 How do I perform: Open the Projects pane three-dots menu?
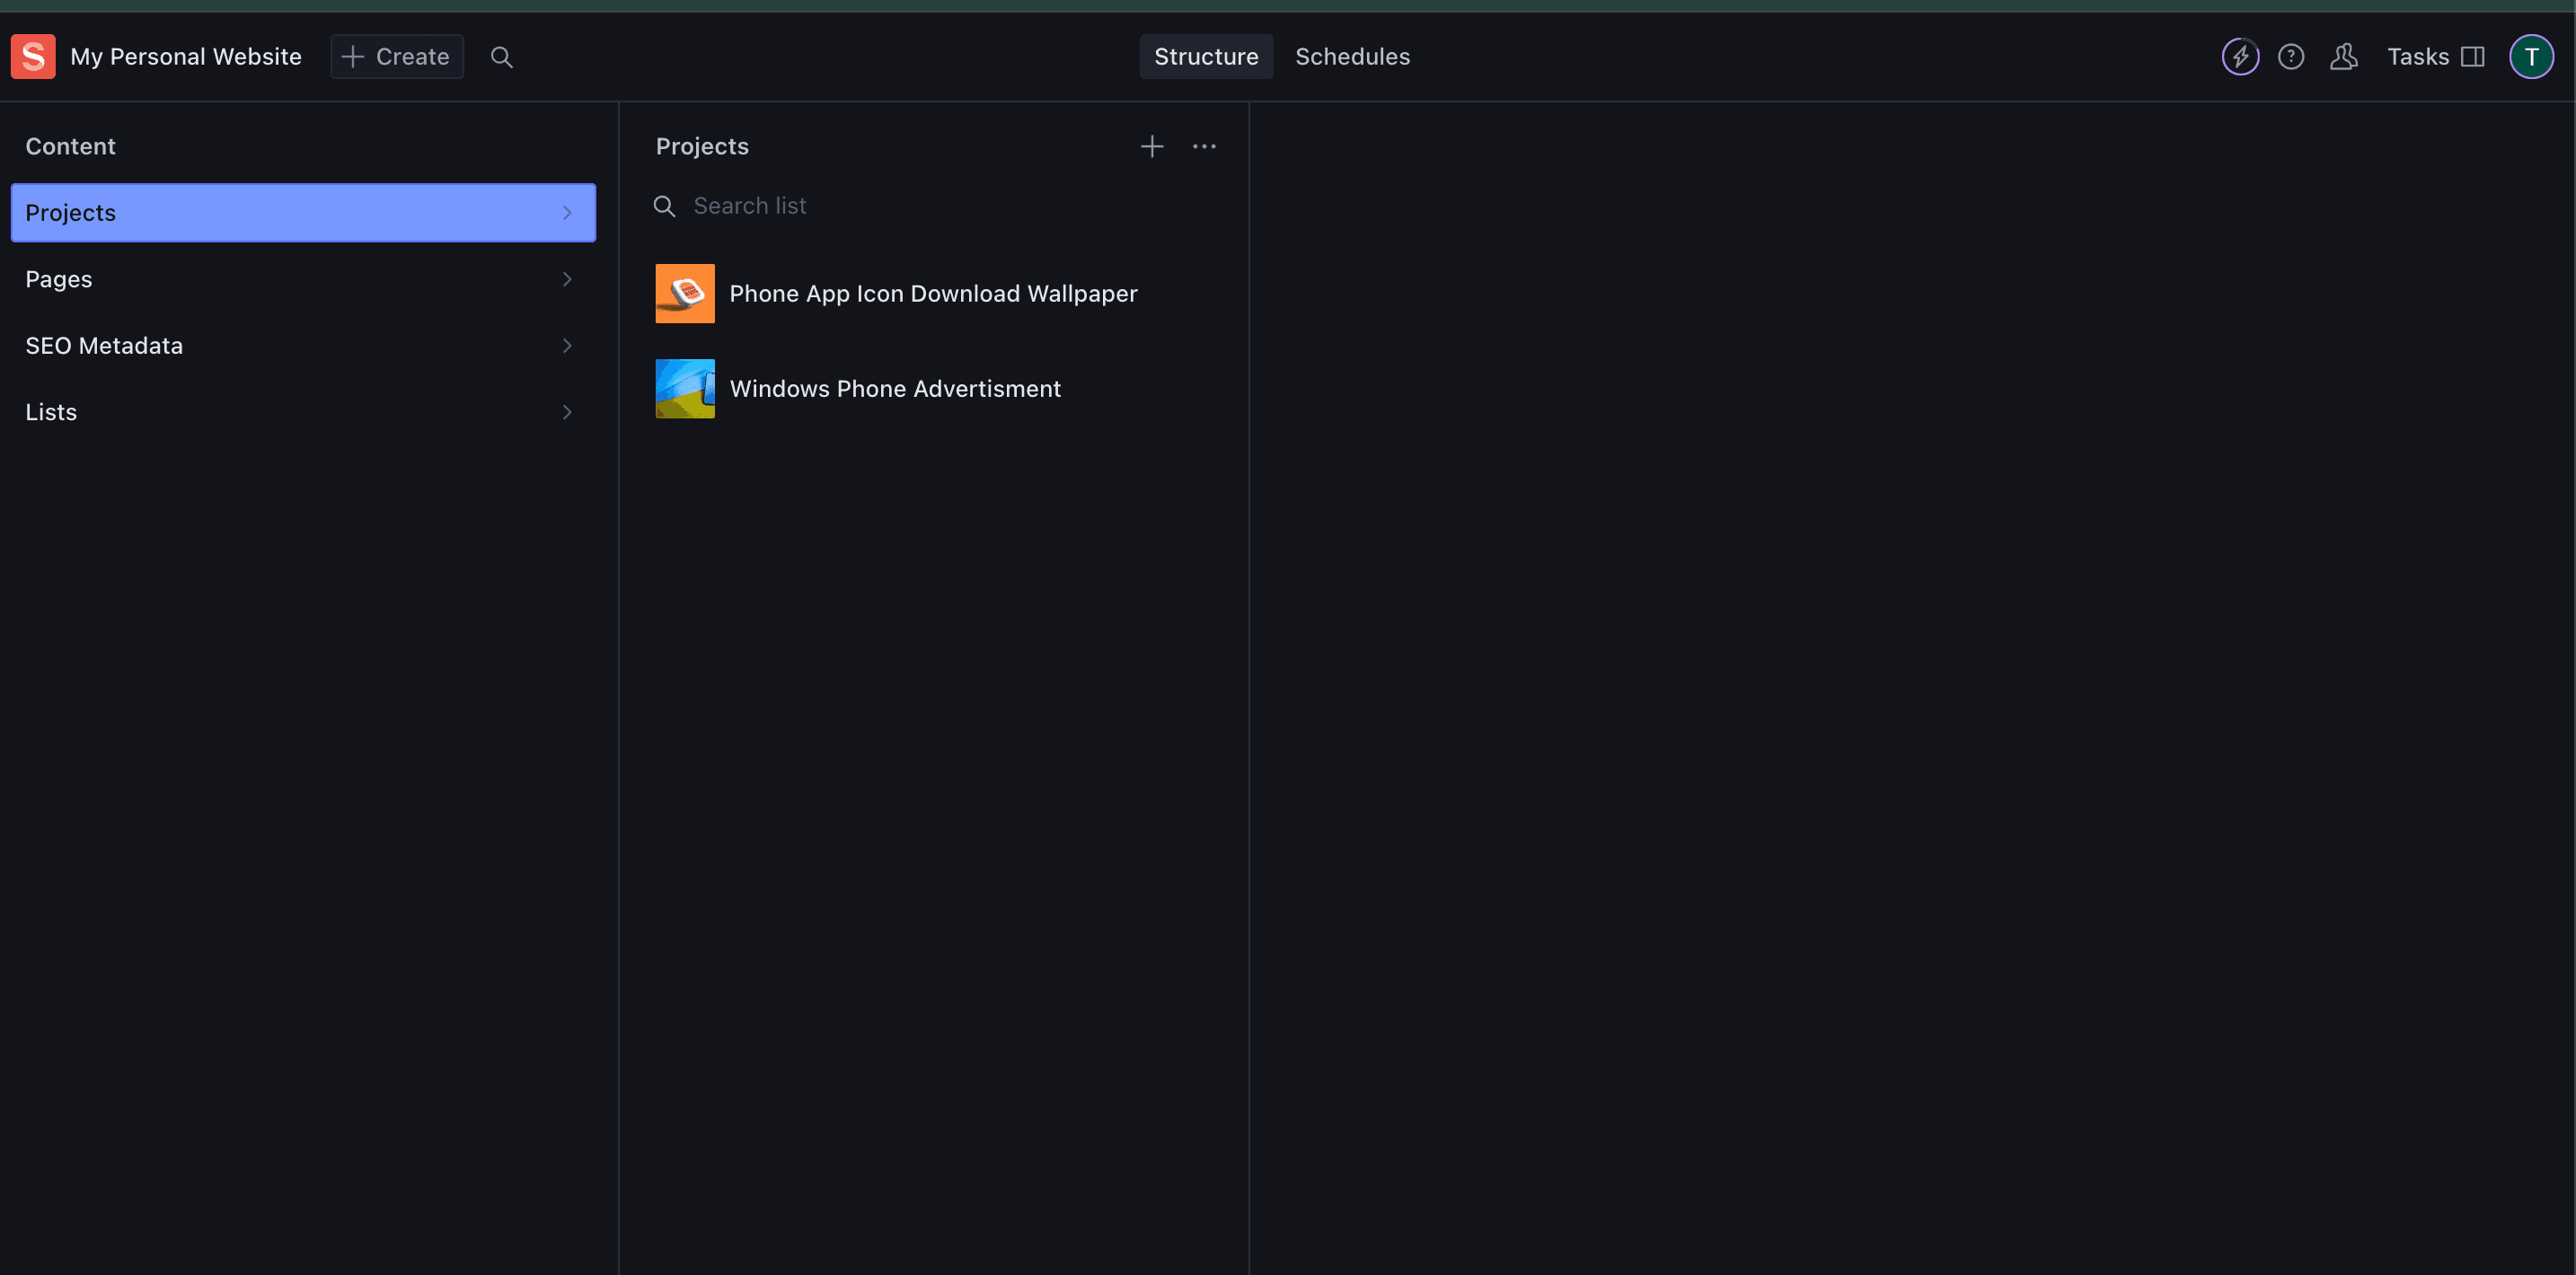1204,147
